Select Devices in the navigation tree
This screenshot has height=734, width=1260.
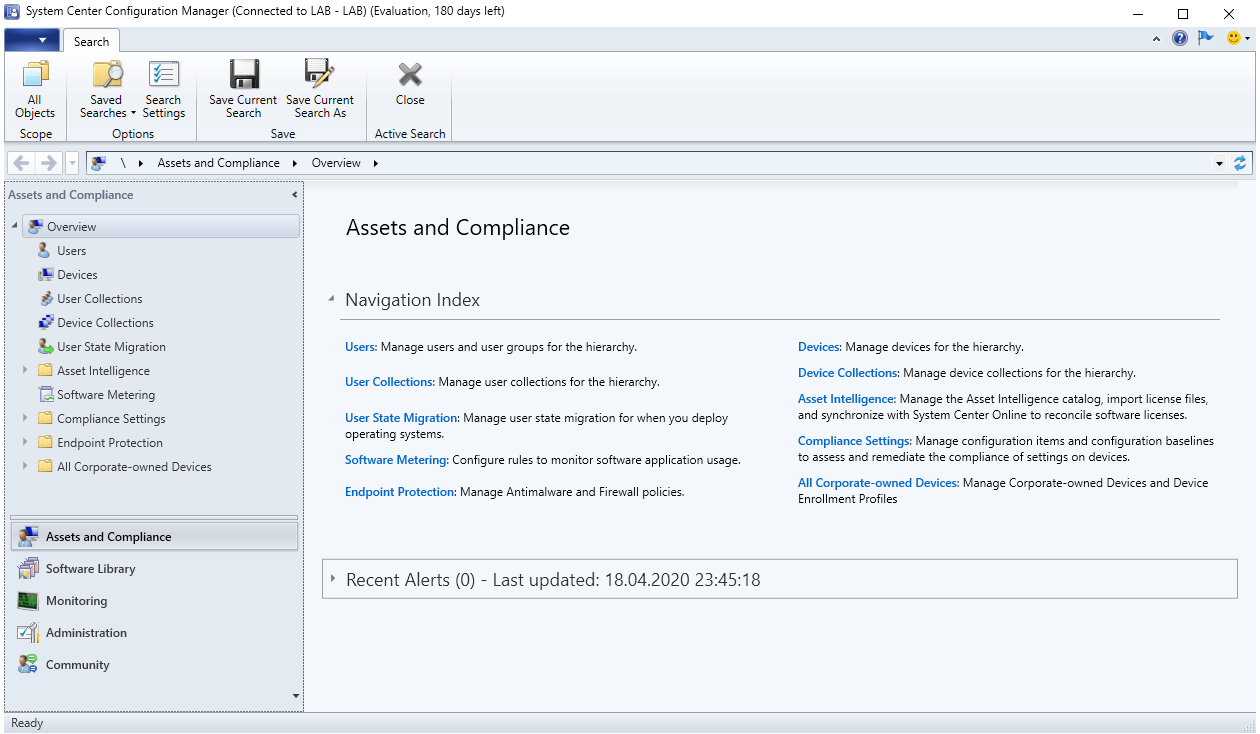77,275
